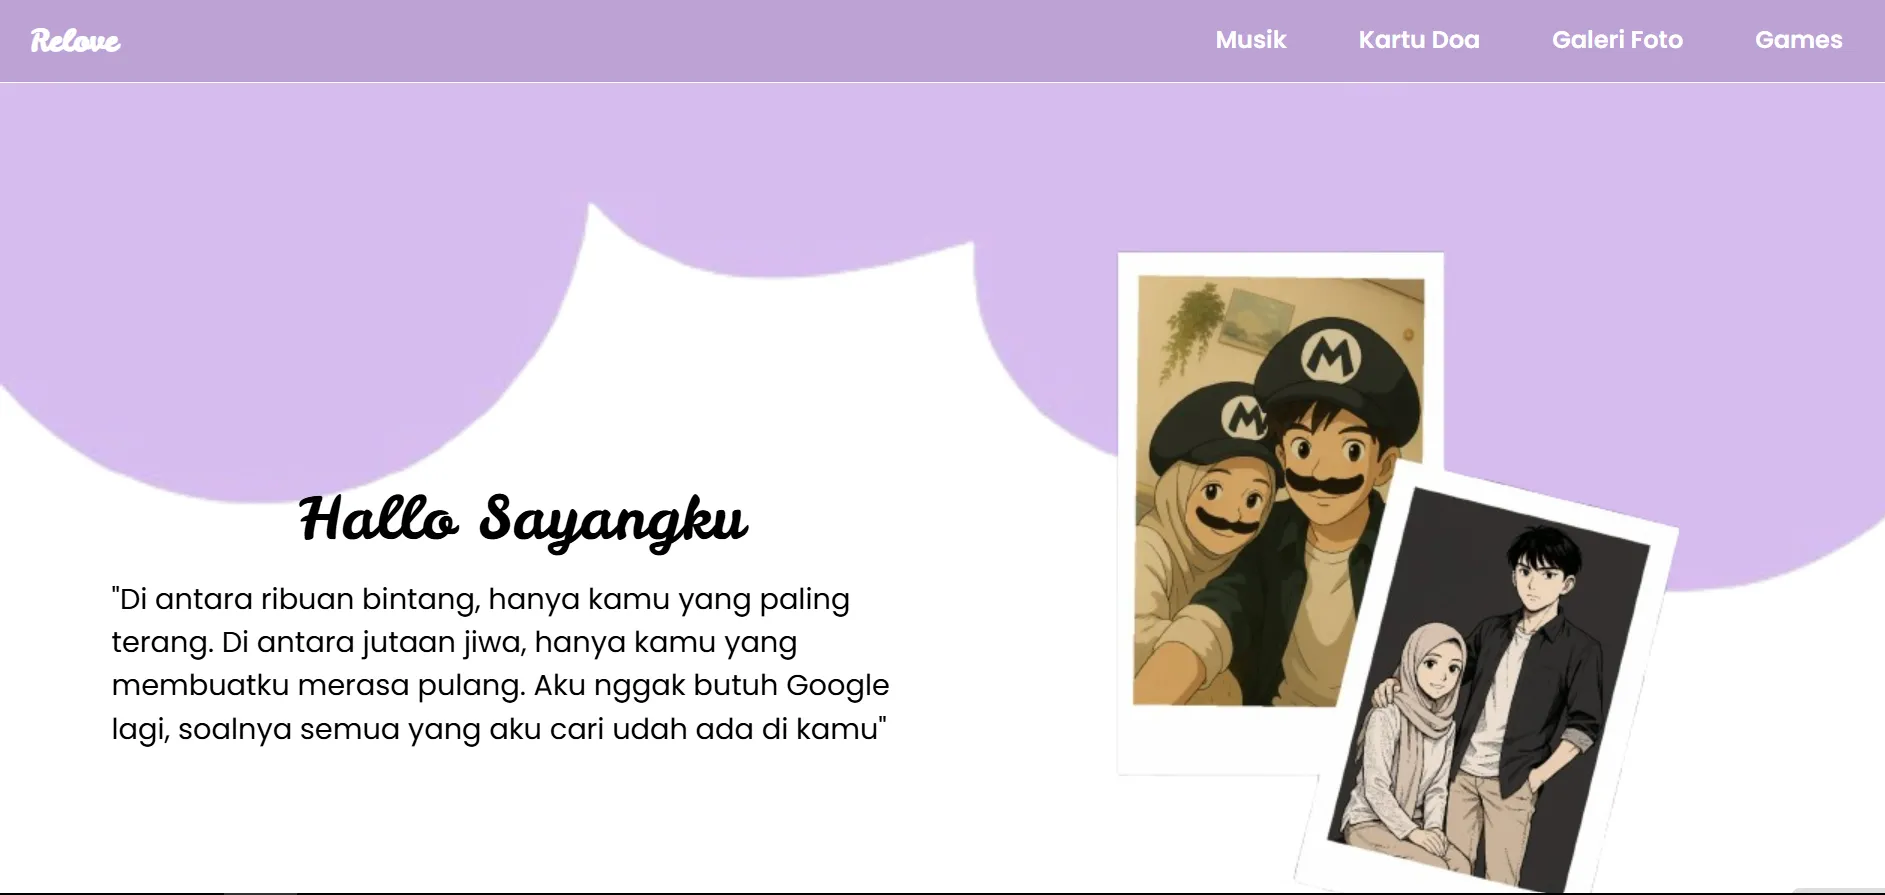Select Games in the navigation bar

(x=1798, y=40)
